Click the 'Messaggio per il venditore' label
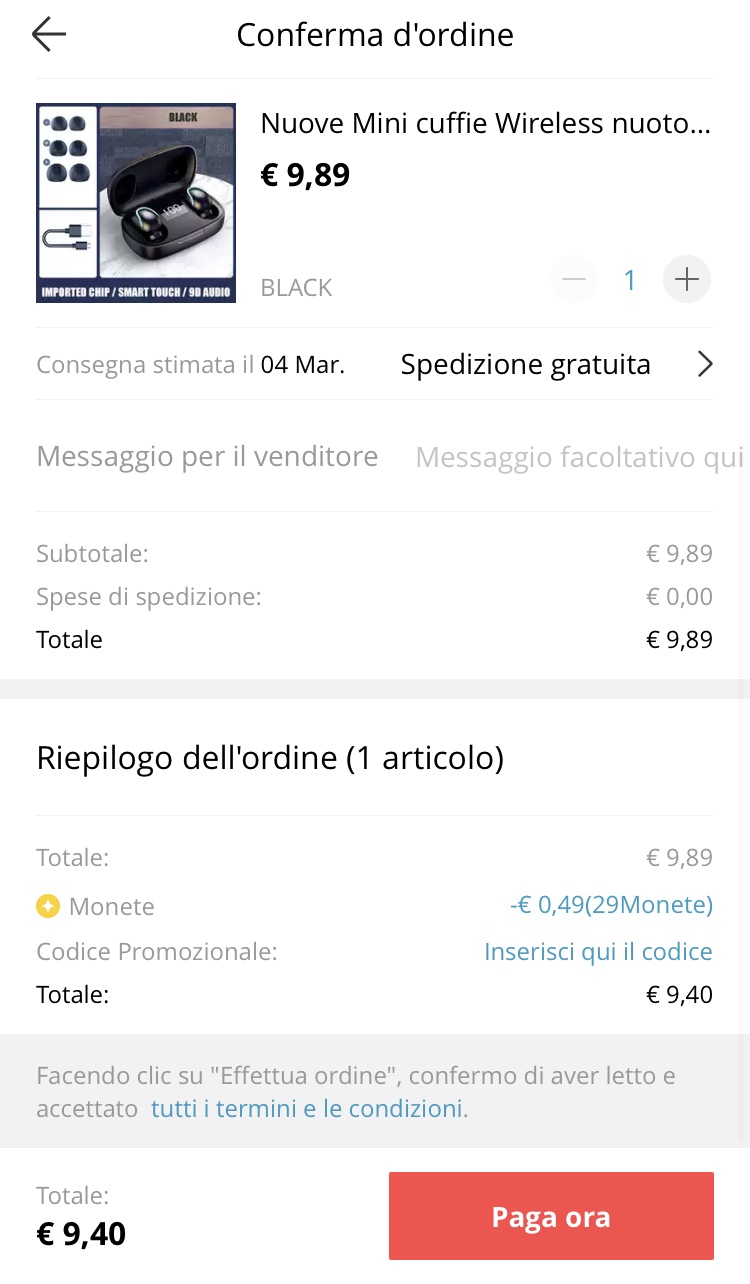750x1284 pixels. [207, 457]
